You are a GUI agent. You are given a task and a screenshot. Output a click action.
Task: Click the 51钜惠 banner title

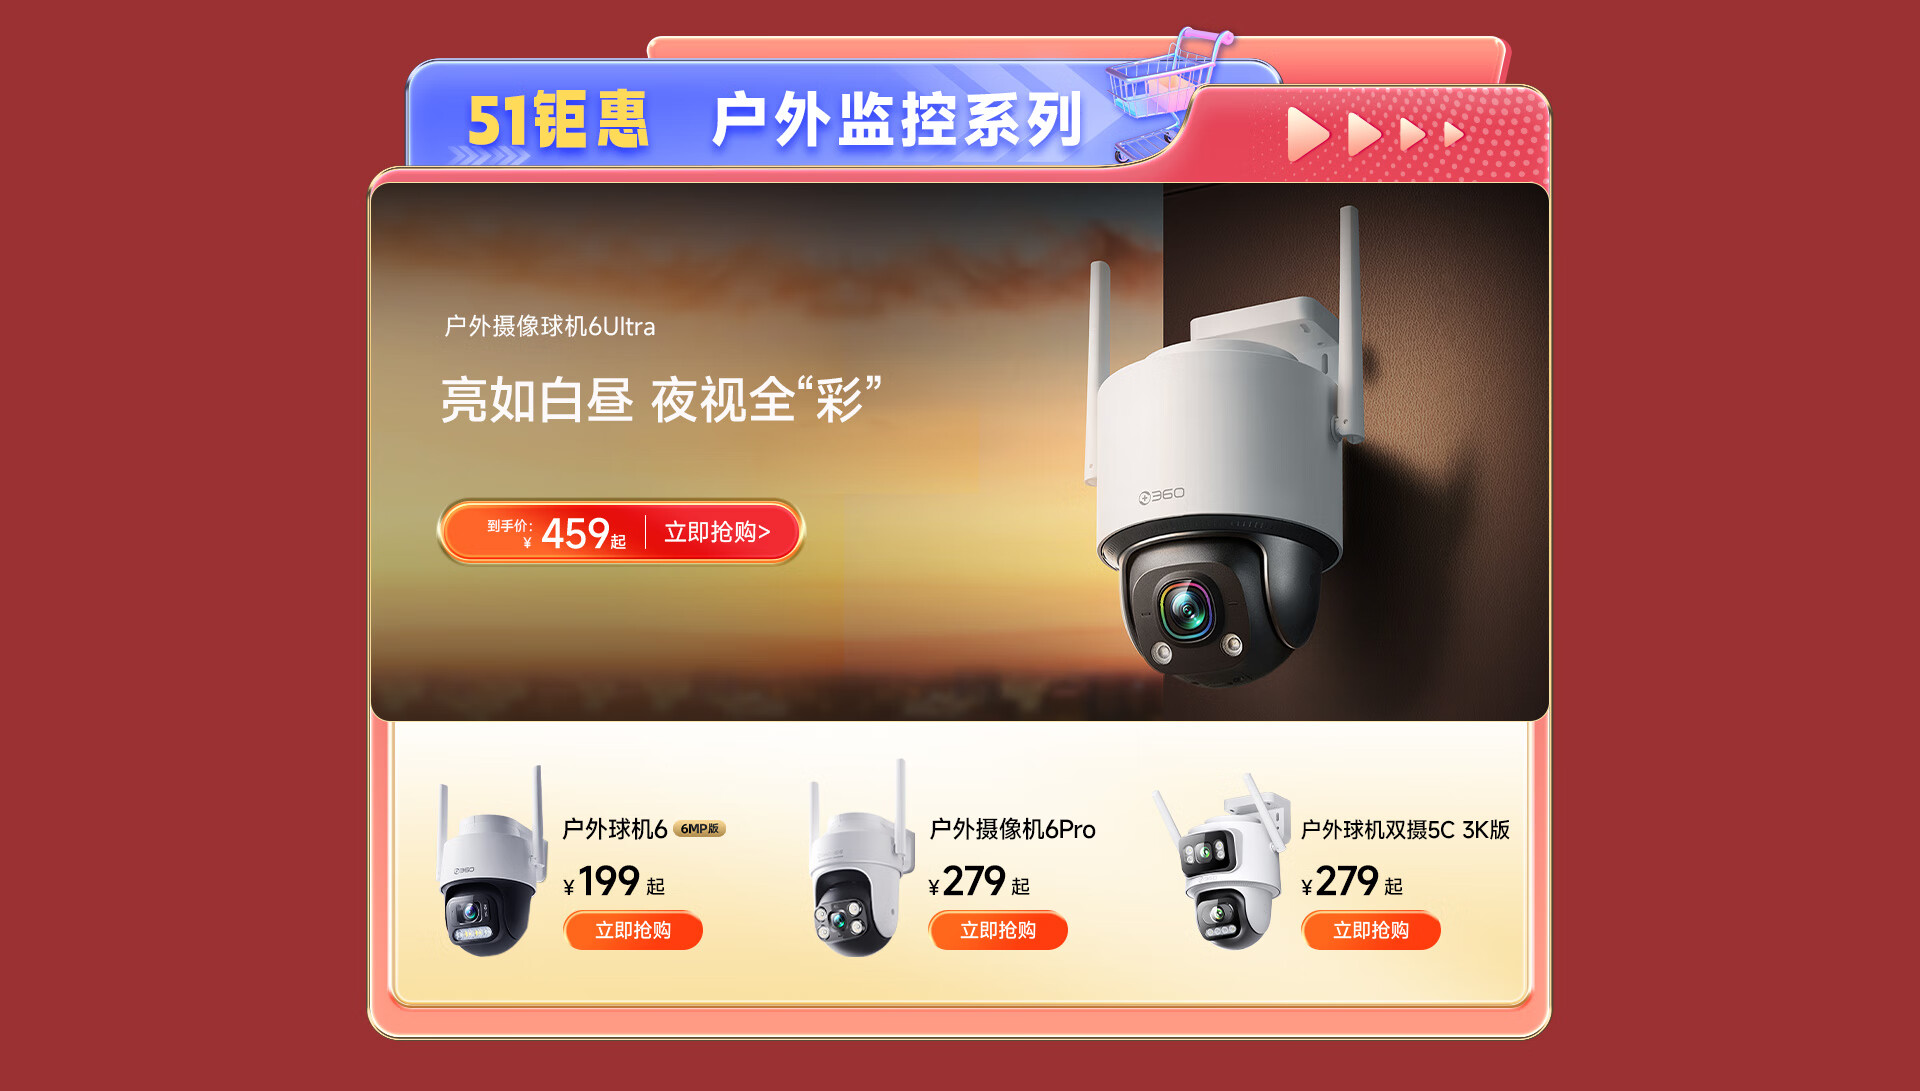pyautogui.click(x=558, y=121)
